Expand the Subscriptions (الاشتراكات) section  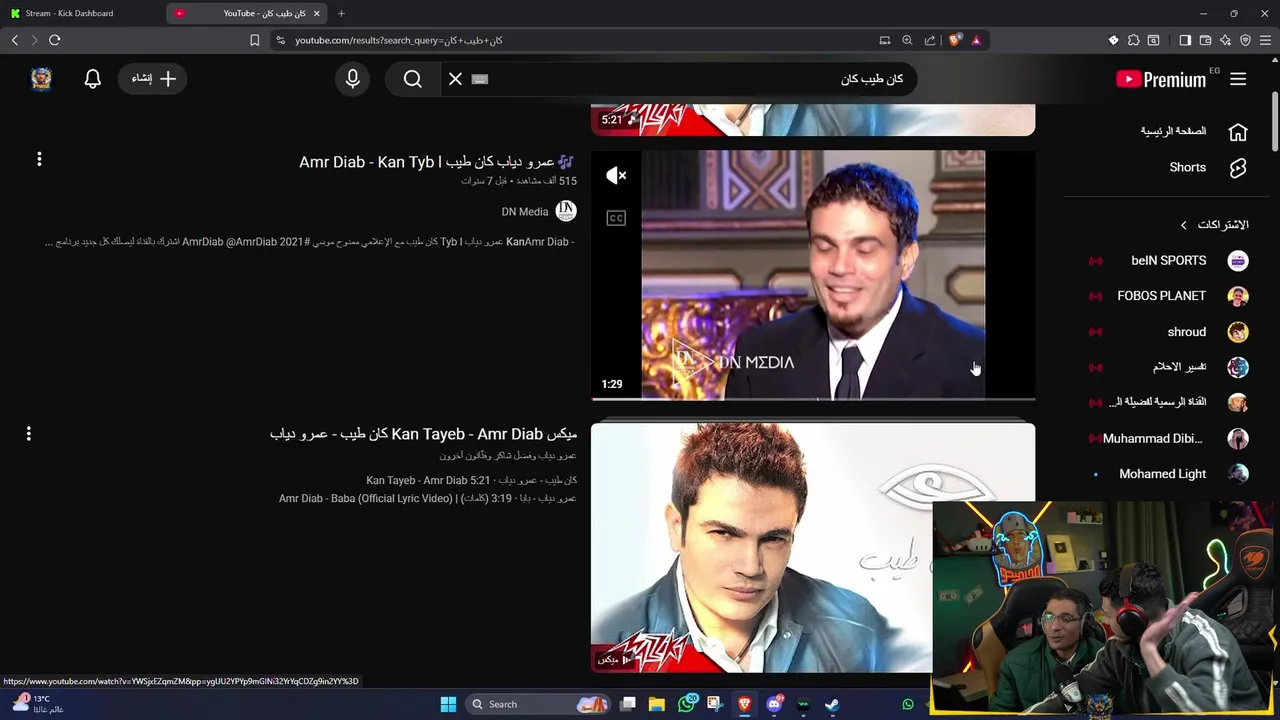pos(1214,225)
